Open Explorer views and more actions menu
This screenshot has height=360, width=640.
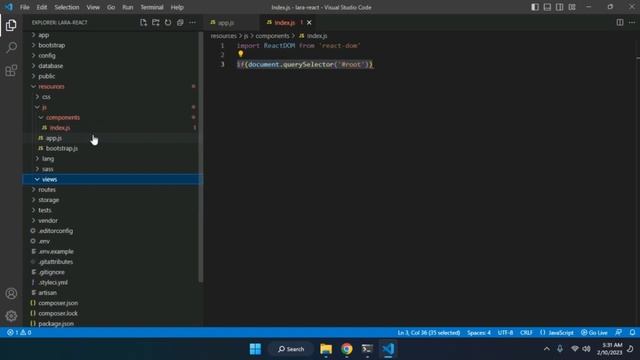pyautogui.click(x=192, y=22)
